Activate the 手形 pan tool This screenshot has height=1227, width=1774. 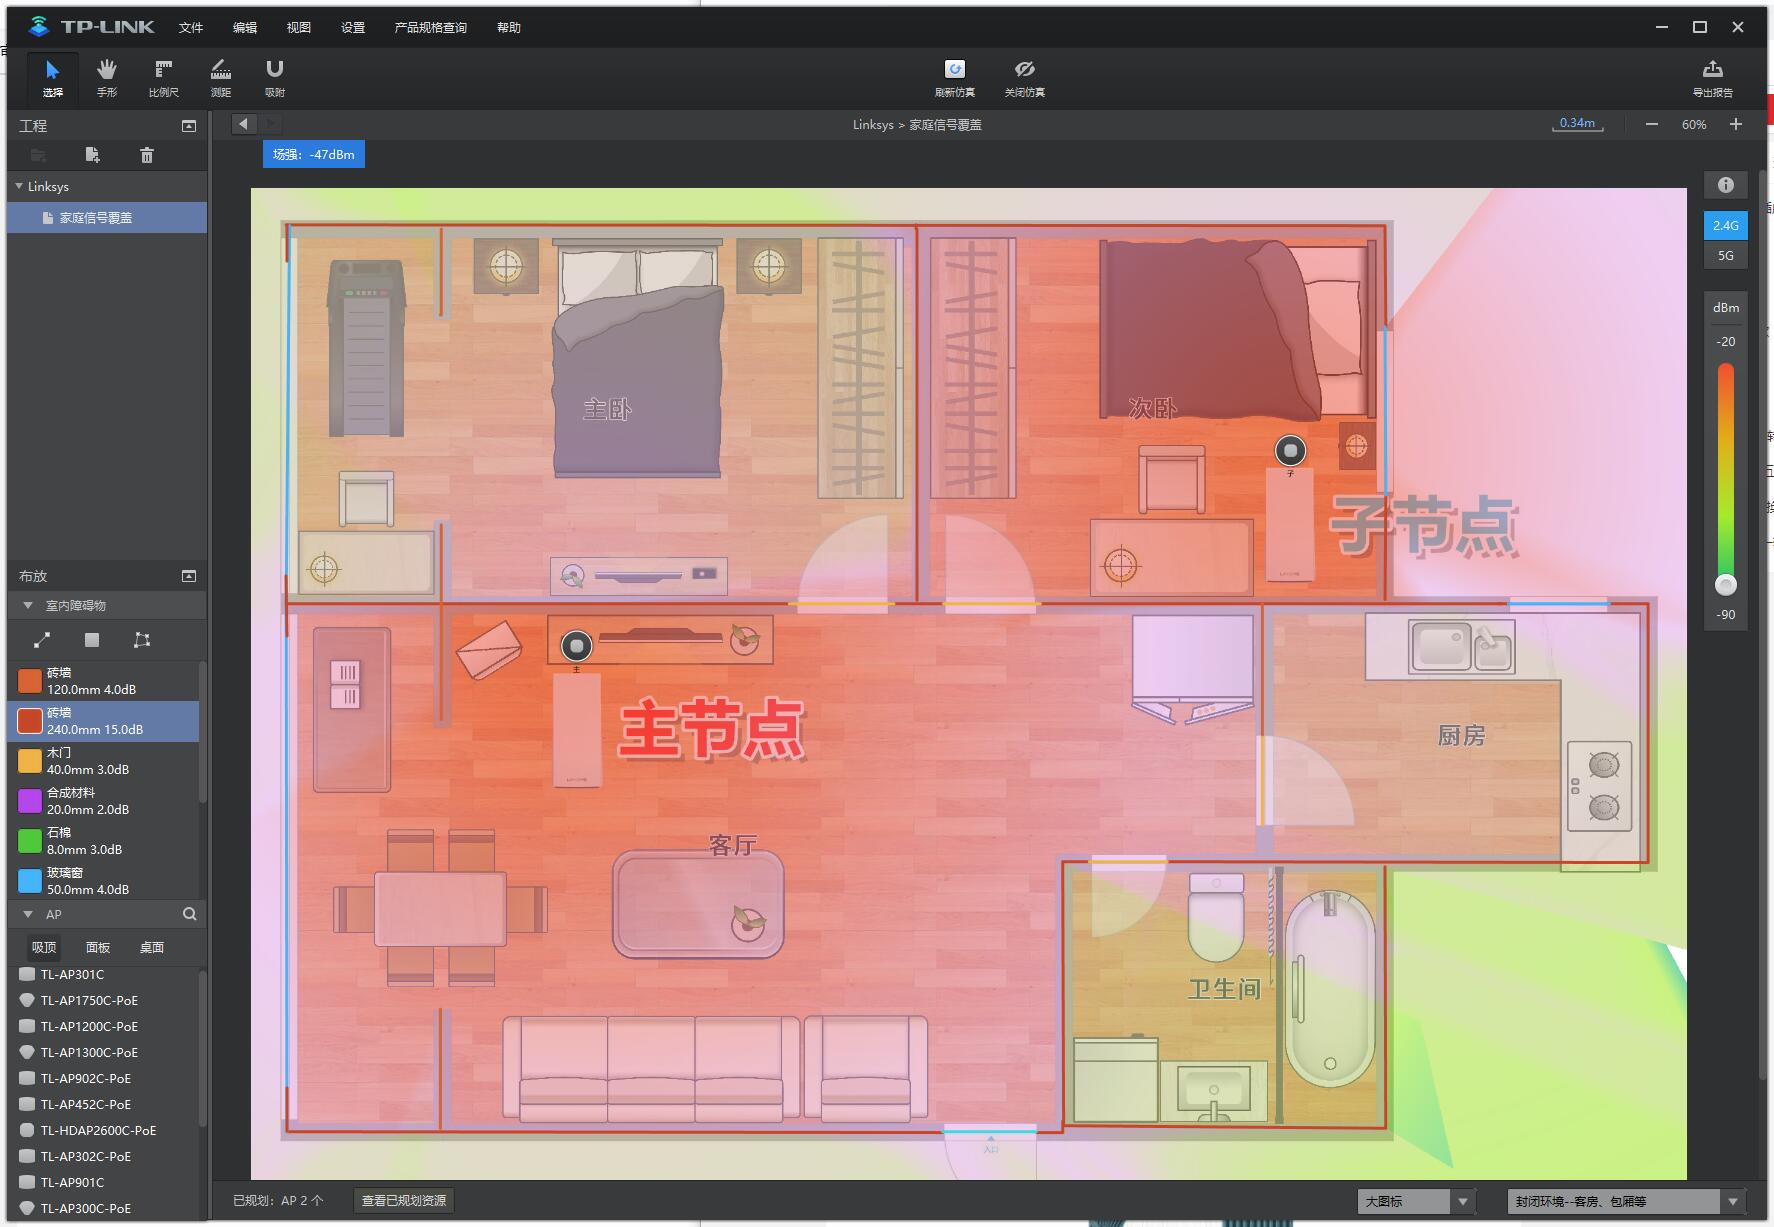[x=107, y=78]
